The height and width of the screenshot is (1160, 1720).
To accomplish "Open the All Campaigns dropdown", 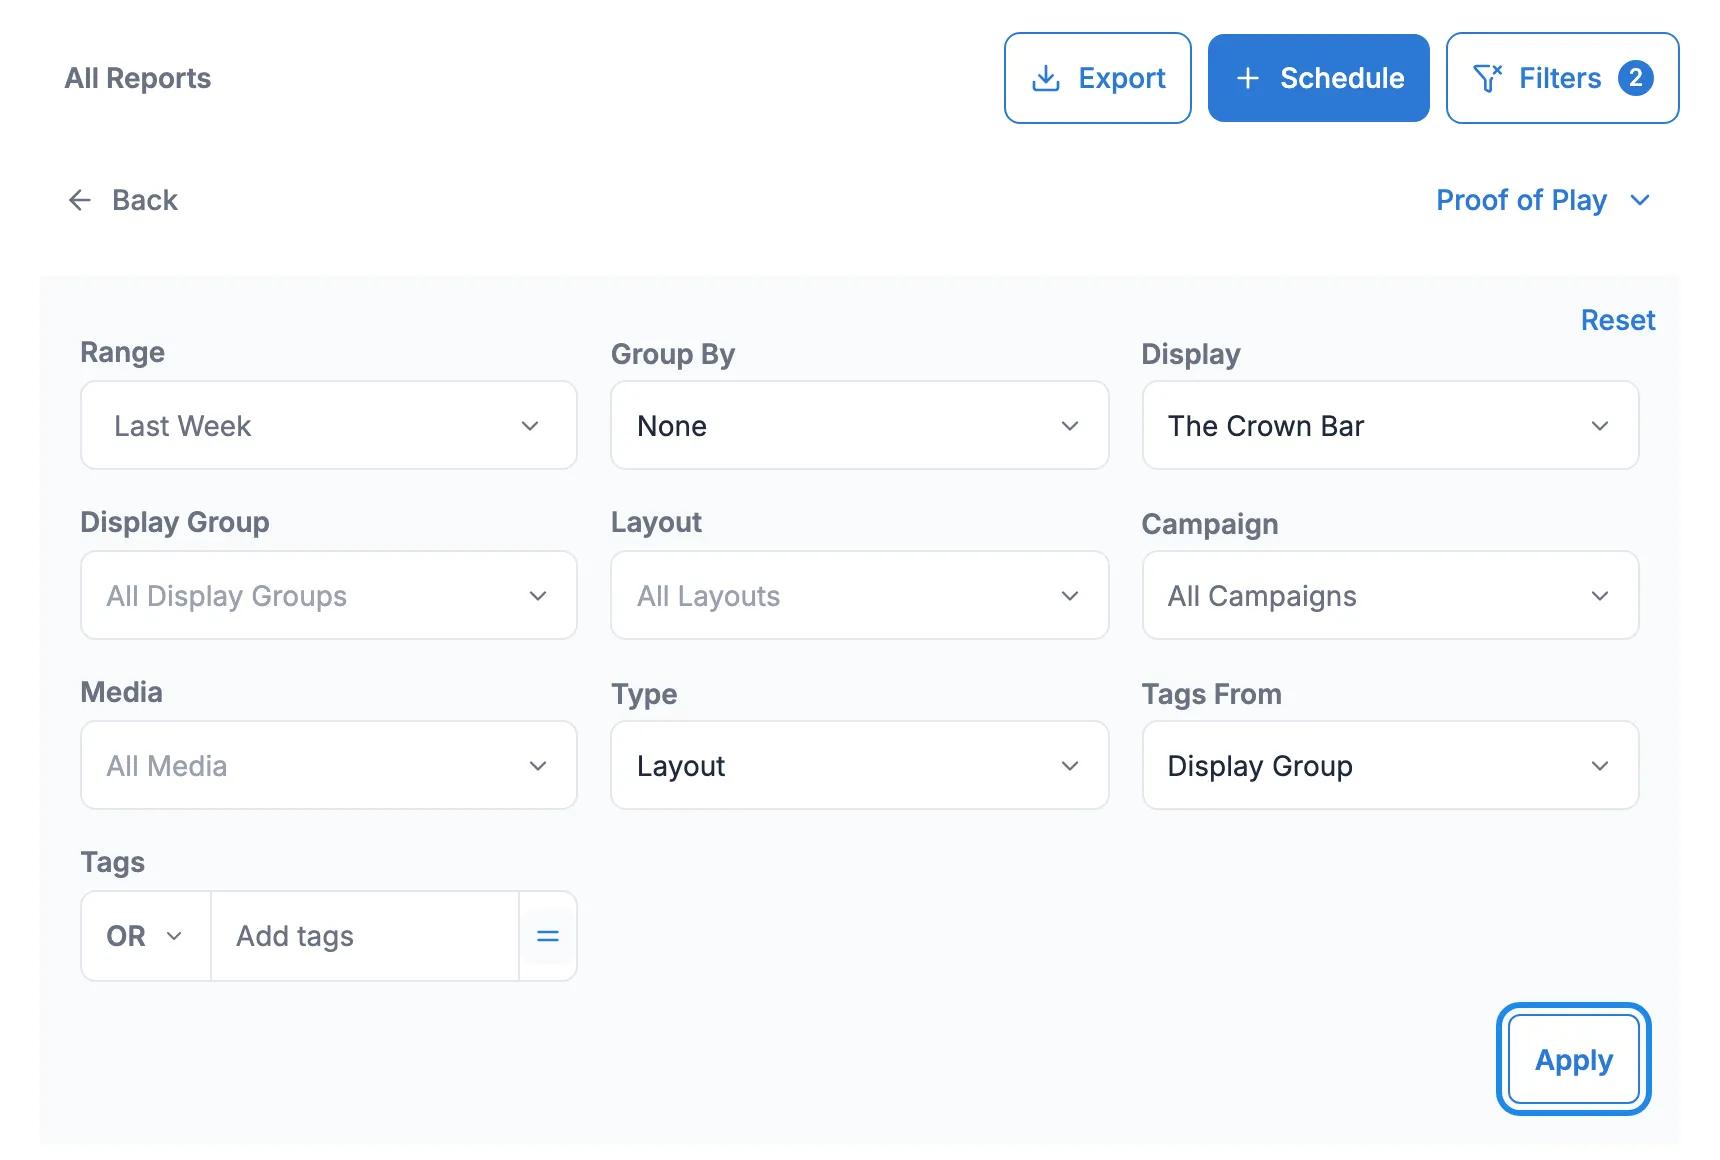I will coord(1390,595).
